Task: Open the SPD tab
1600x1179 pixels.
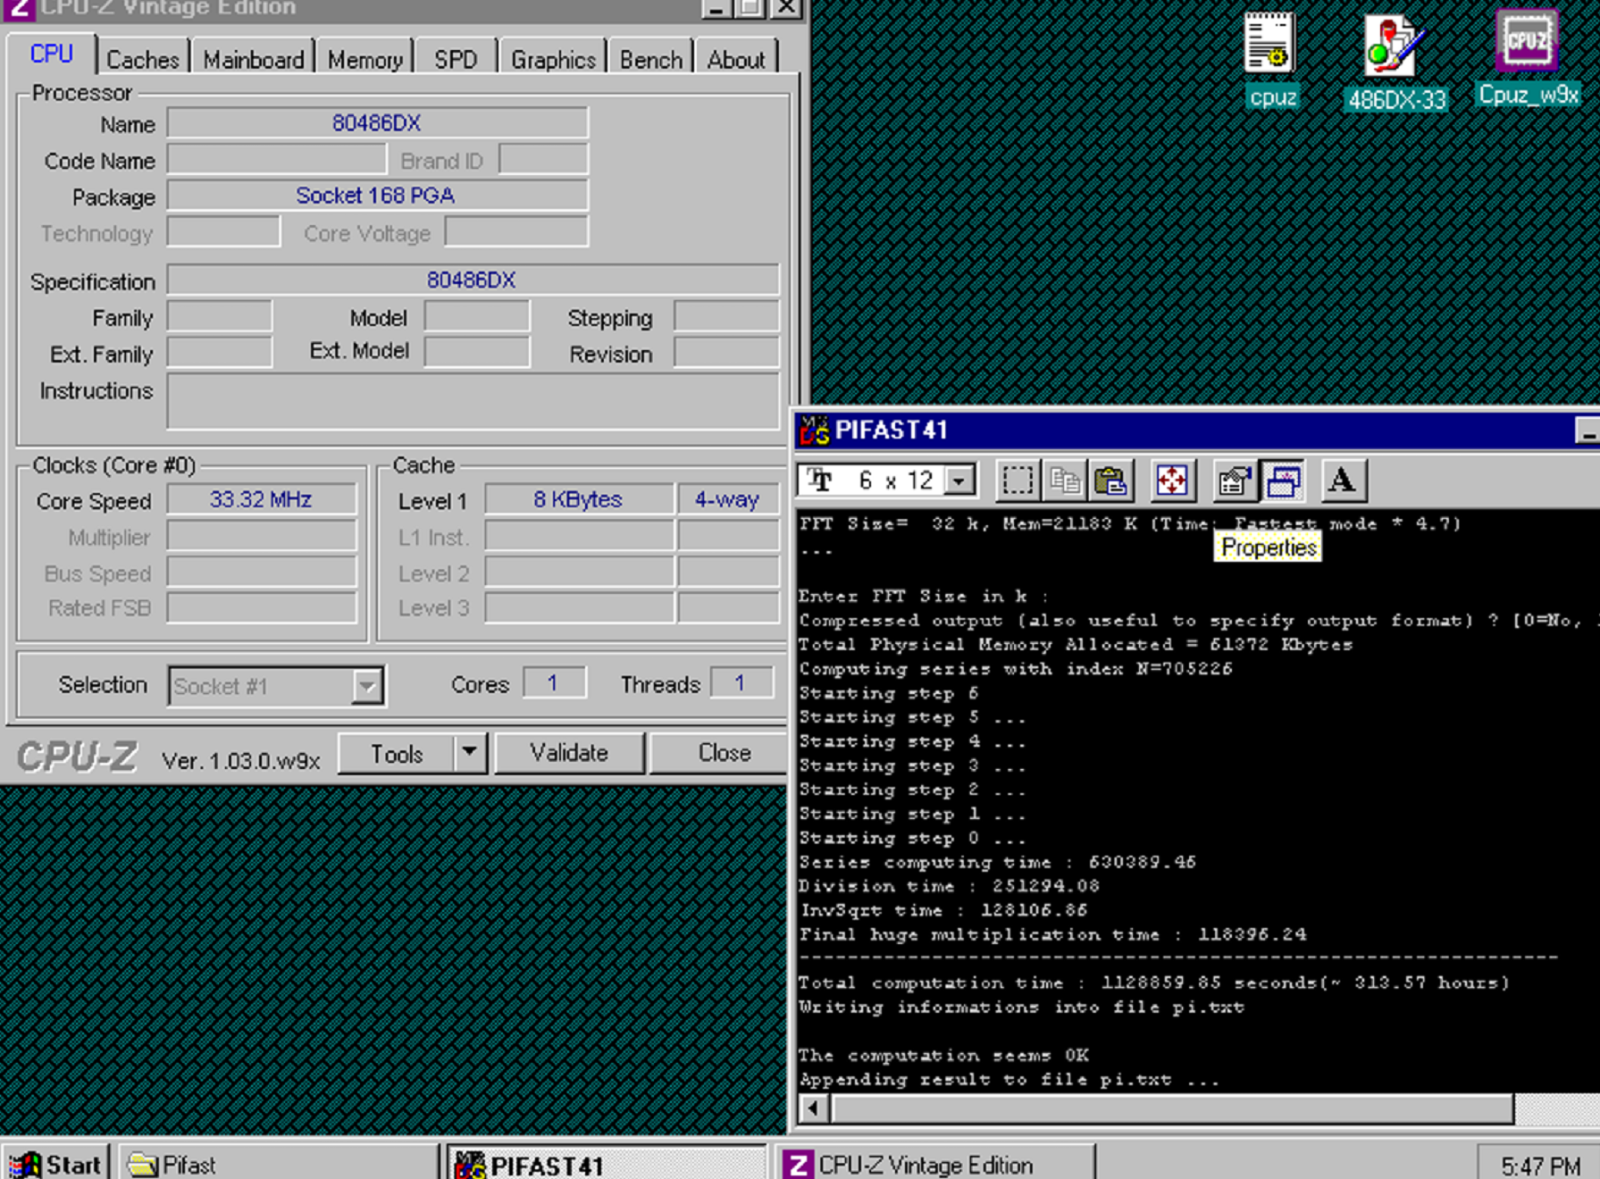Action: 455,59
